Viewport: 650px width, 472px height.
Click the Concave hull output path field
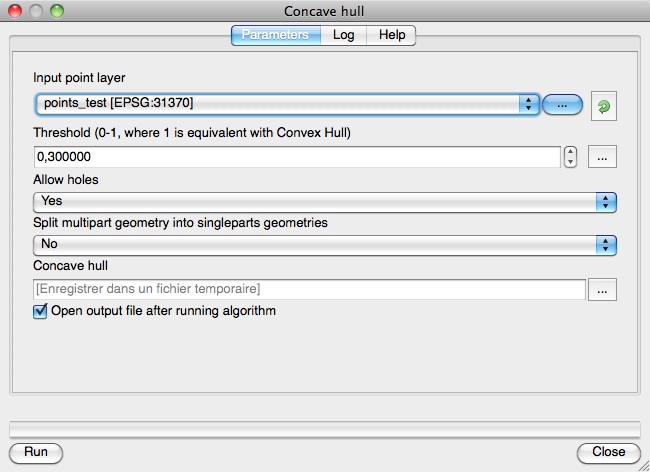coord(308,289)
